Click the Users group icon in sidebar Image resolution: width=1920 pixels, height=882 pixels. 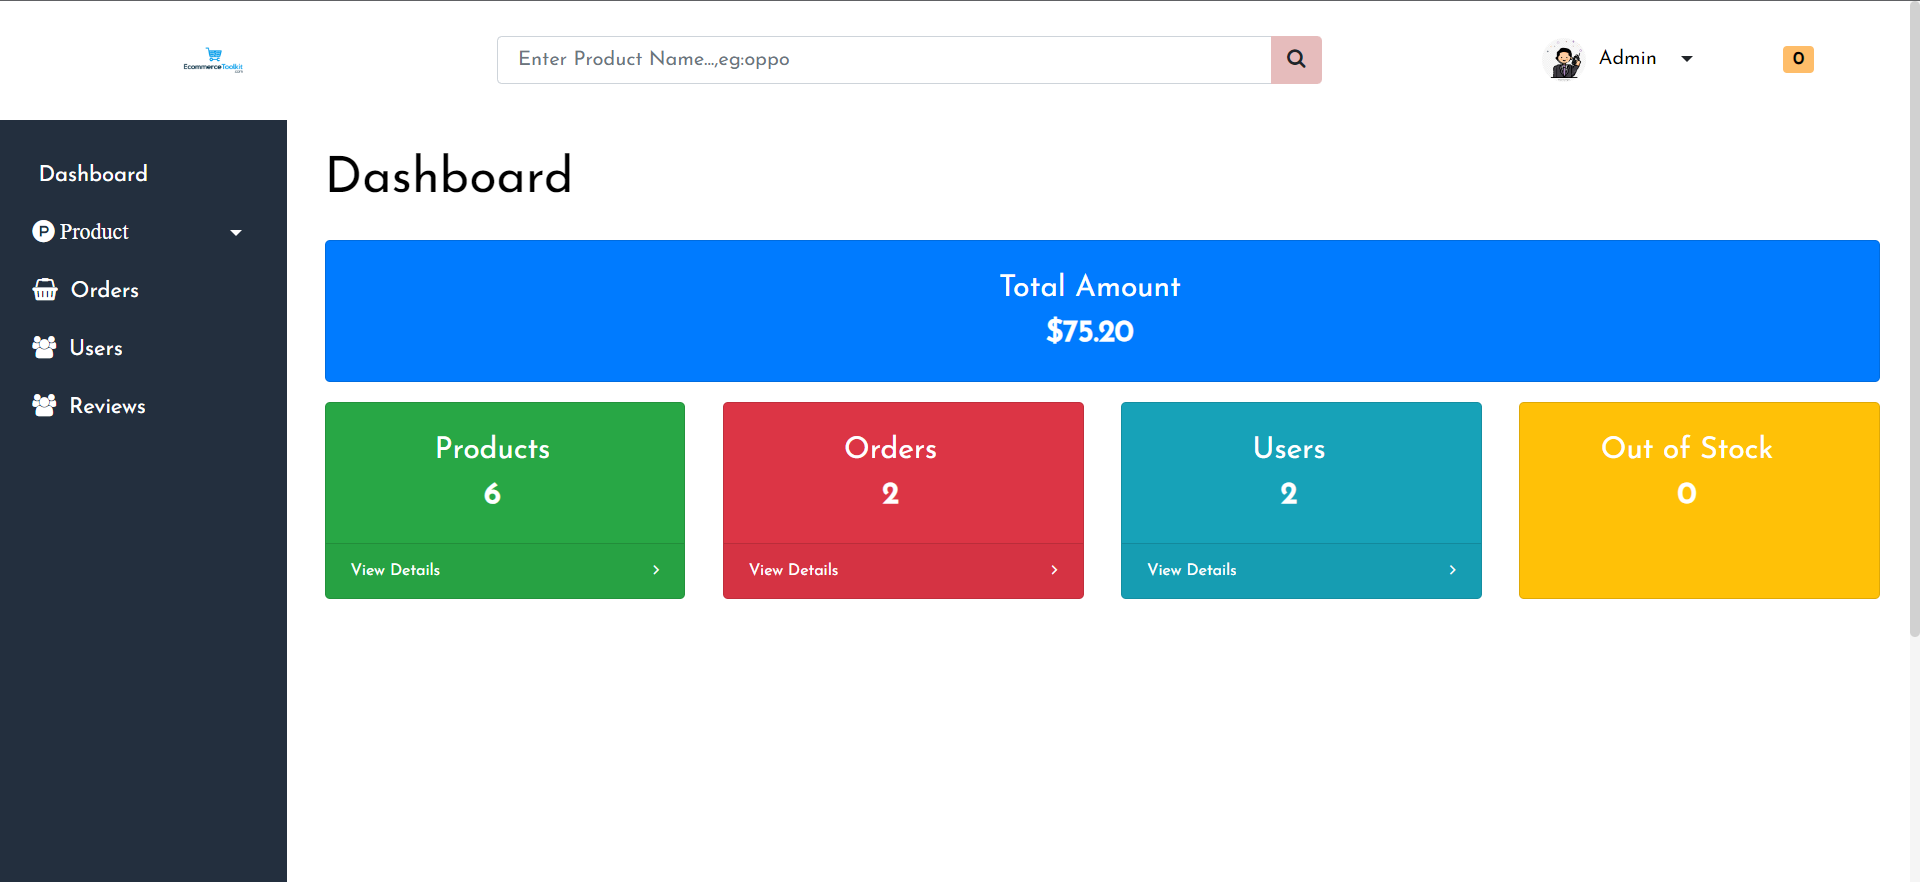(x=44, y=347)
